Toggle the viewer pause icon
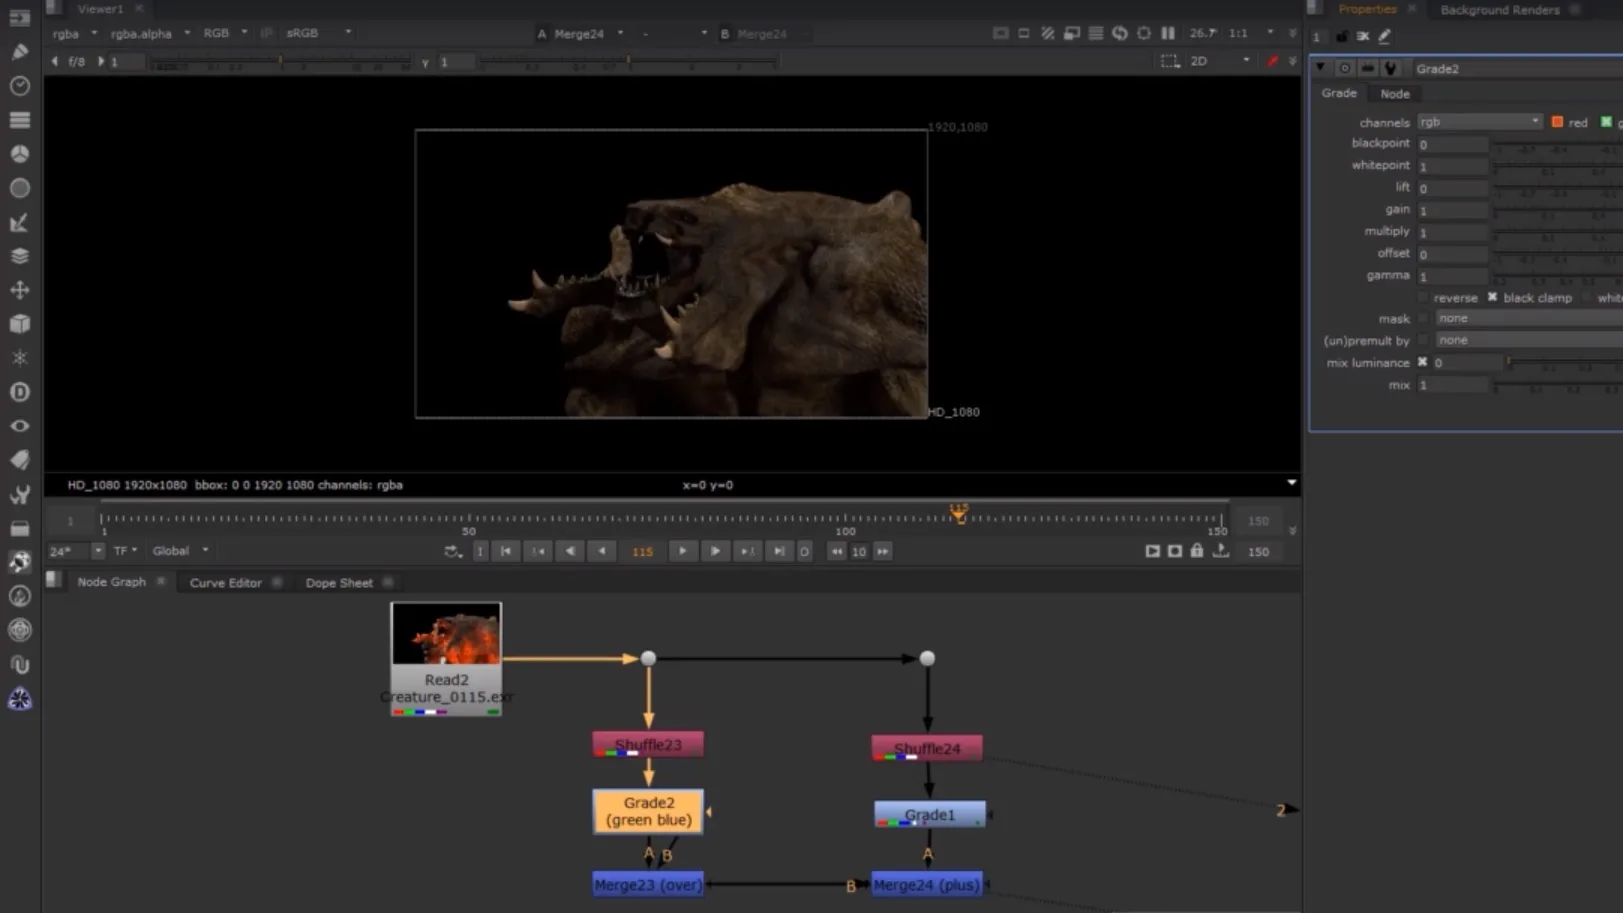 click(x=1168, y=32)
